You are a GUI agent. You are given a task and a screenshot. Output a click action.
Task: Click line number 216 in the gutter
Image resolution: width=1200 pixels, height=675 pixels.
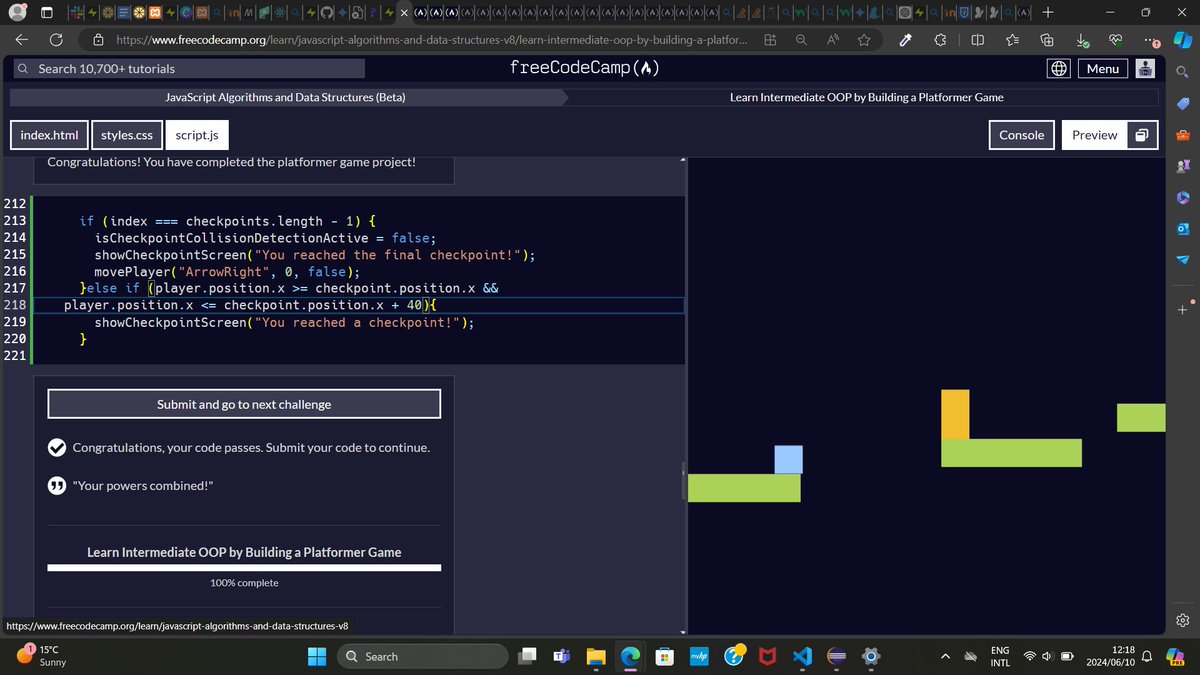[x=14, y=271]
